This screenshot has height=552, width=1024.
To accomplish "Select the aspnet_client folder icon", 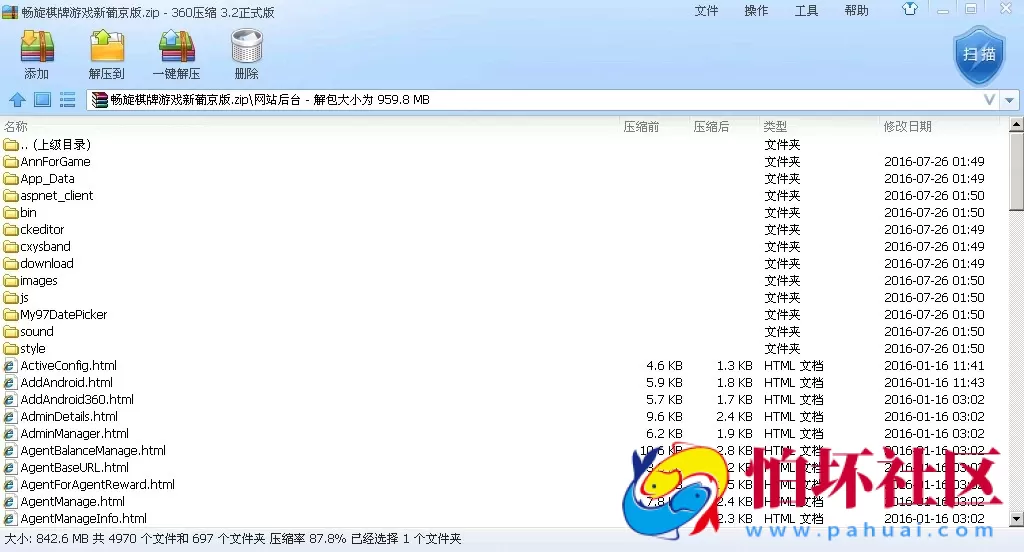I will coord(10,195).
